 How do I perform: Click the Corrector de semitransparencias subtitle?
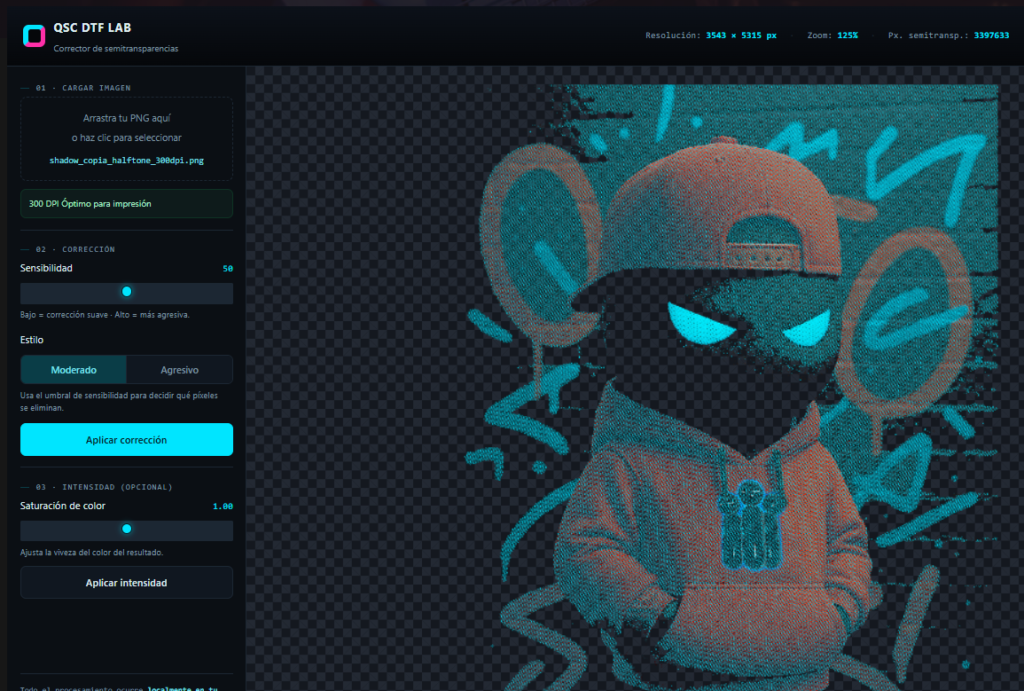116,49
